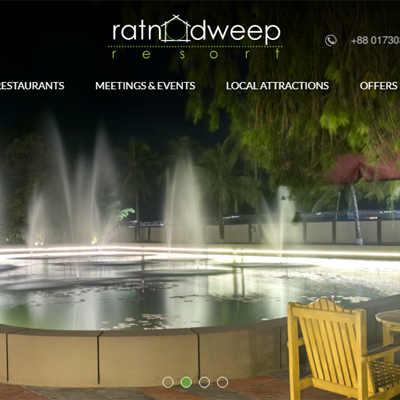The width and height of the screenshot is (400, 400).
Task: Open the Restaurants menu item
Action: click(x=32, y=86)
